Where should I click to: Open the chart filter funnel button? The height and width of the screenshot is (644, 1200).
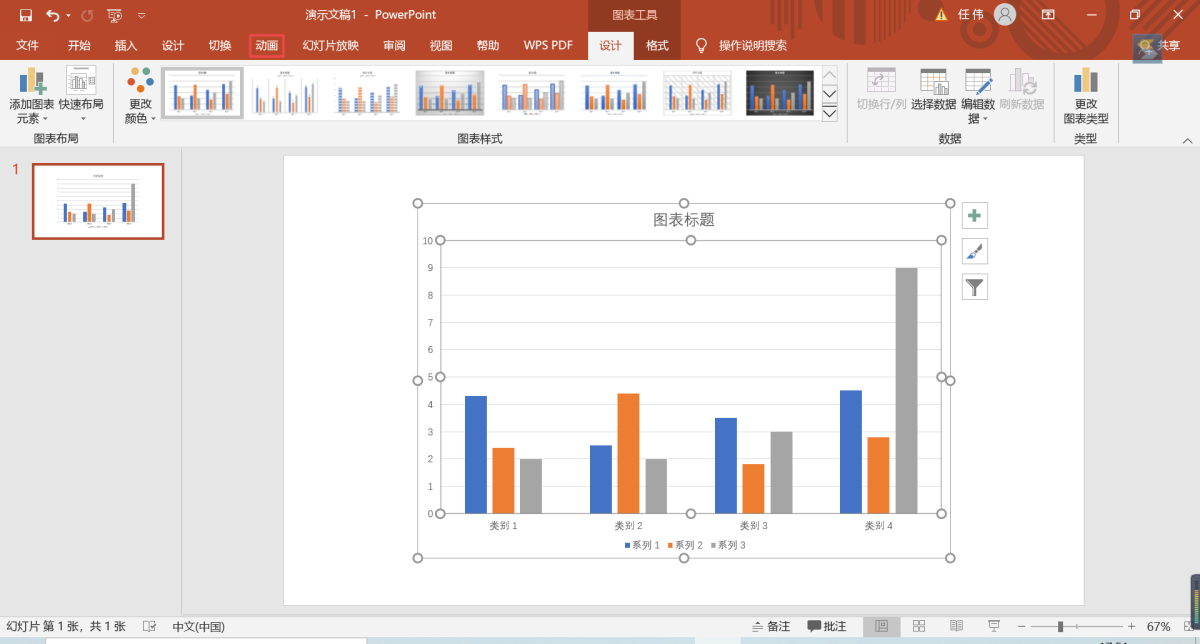974,288
